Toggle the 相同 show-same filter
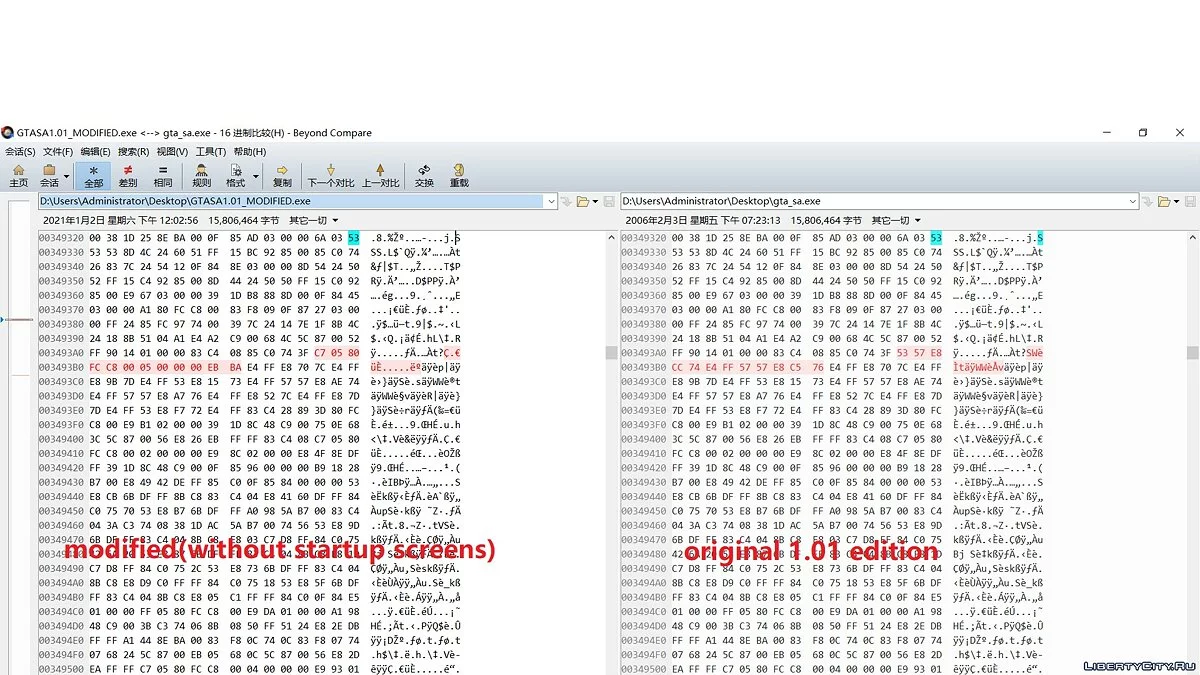Image resolution: width=1200 pixels, height=675 pixels. coord(163,175)
